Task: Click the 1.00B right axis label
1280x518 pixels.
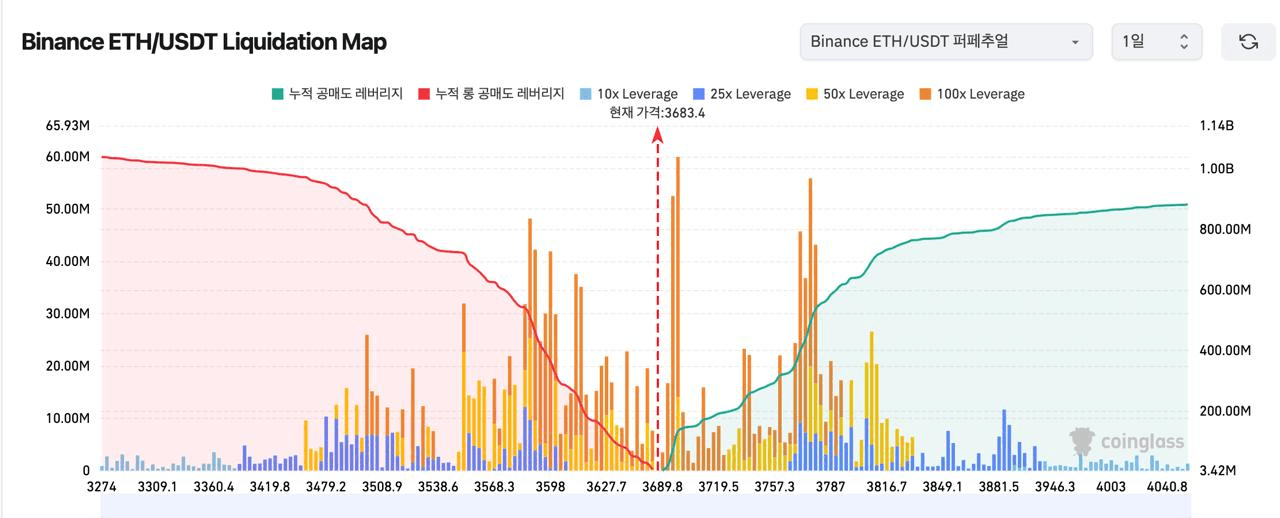Action: pos(1216,168)
